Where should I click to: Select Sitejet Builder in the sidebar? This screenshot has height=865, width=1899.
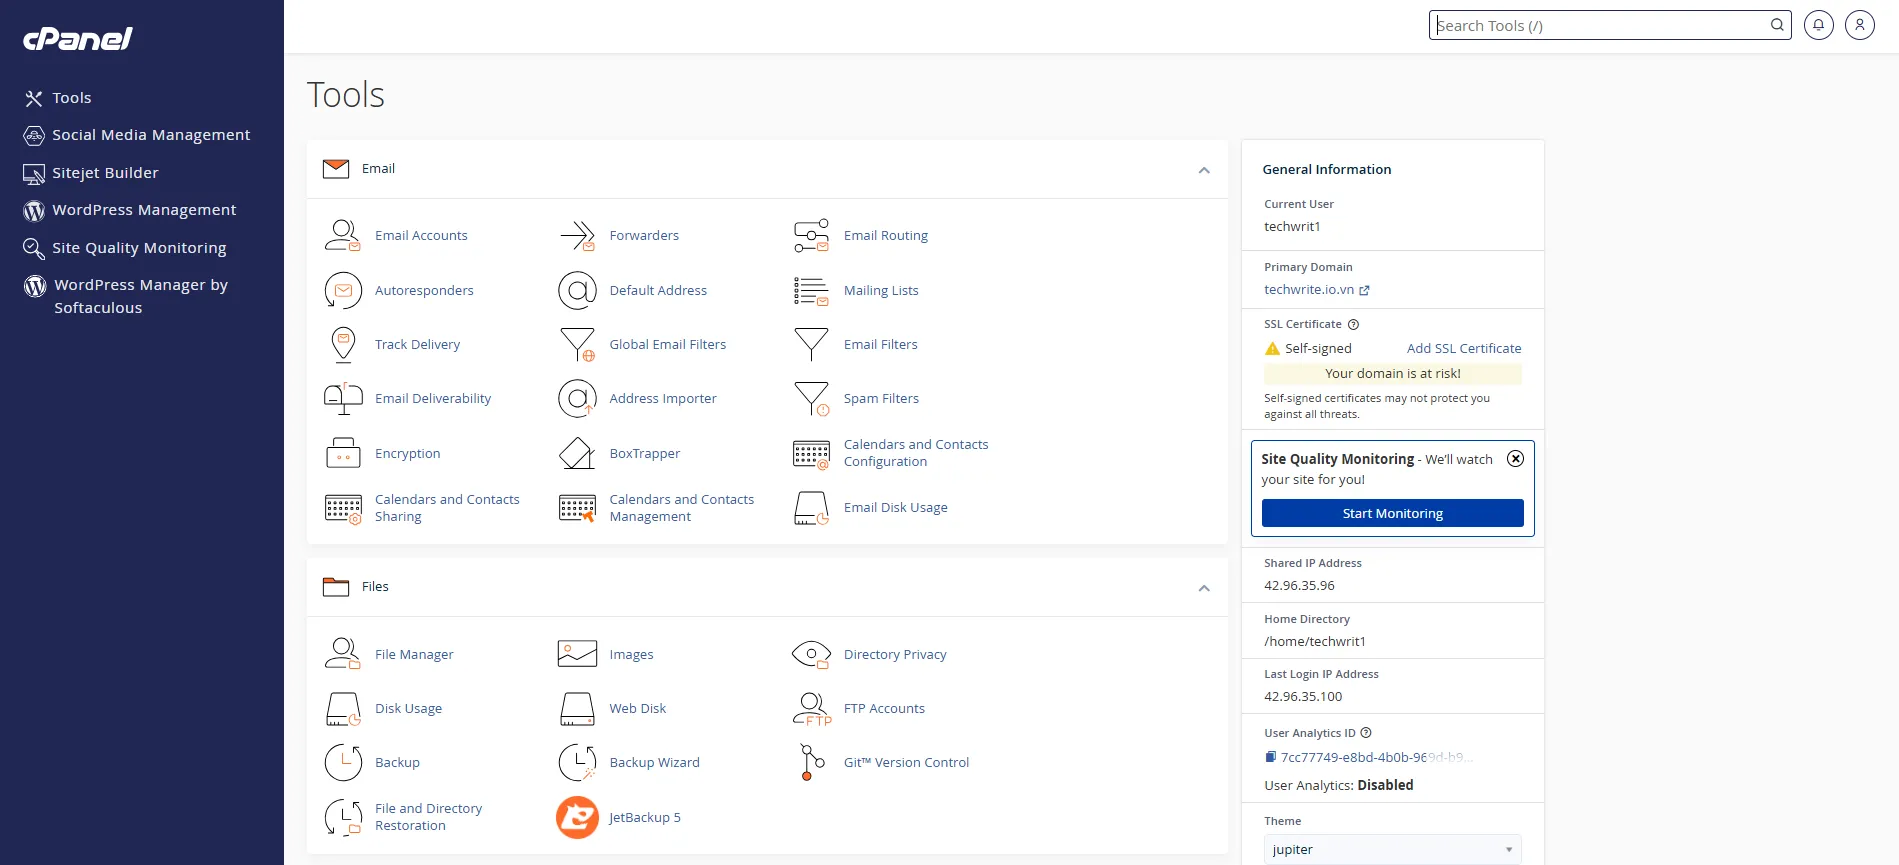pyautogui.click(x=91, y=173)
